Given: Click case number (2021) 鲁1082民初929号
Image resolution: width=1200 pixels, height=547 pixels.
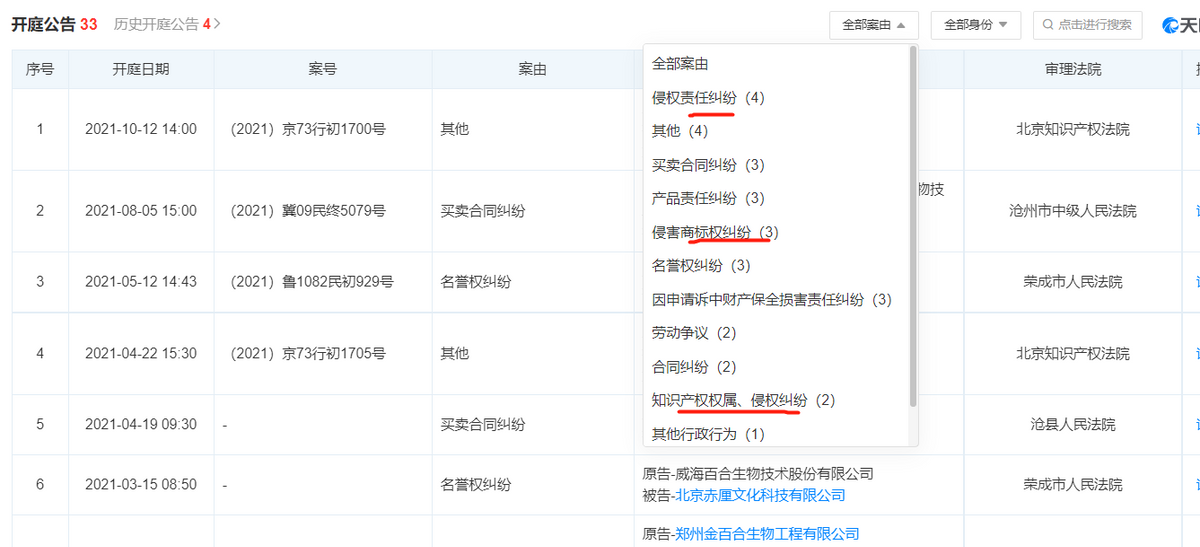Looking at the screenshot, I should pos(311,282).
